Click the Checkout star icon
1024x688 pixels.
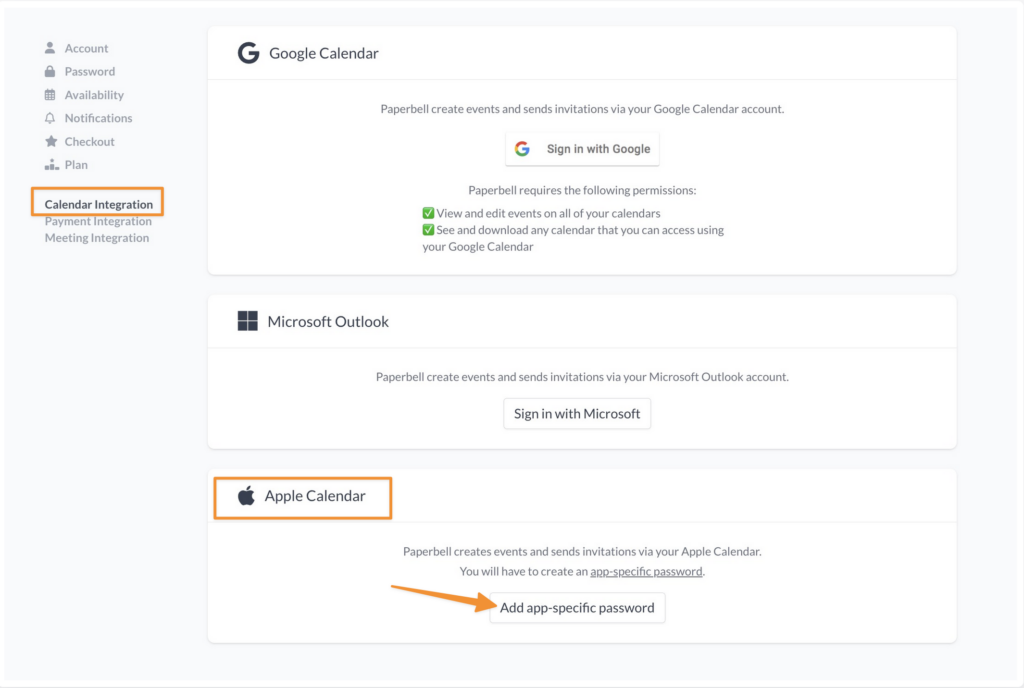50,142
